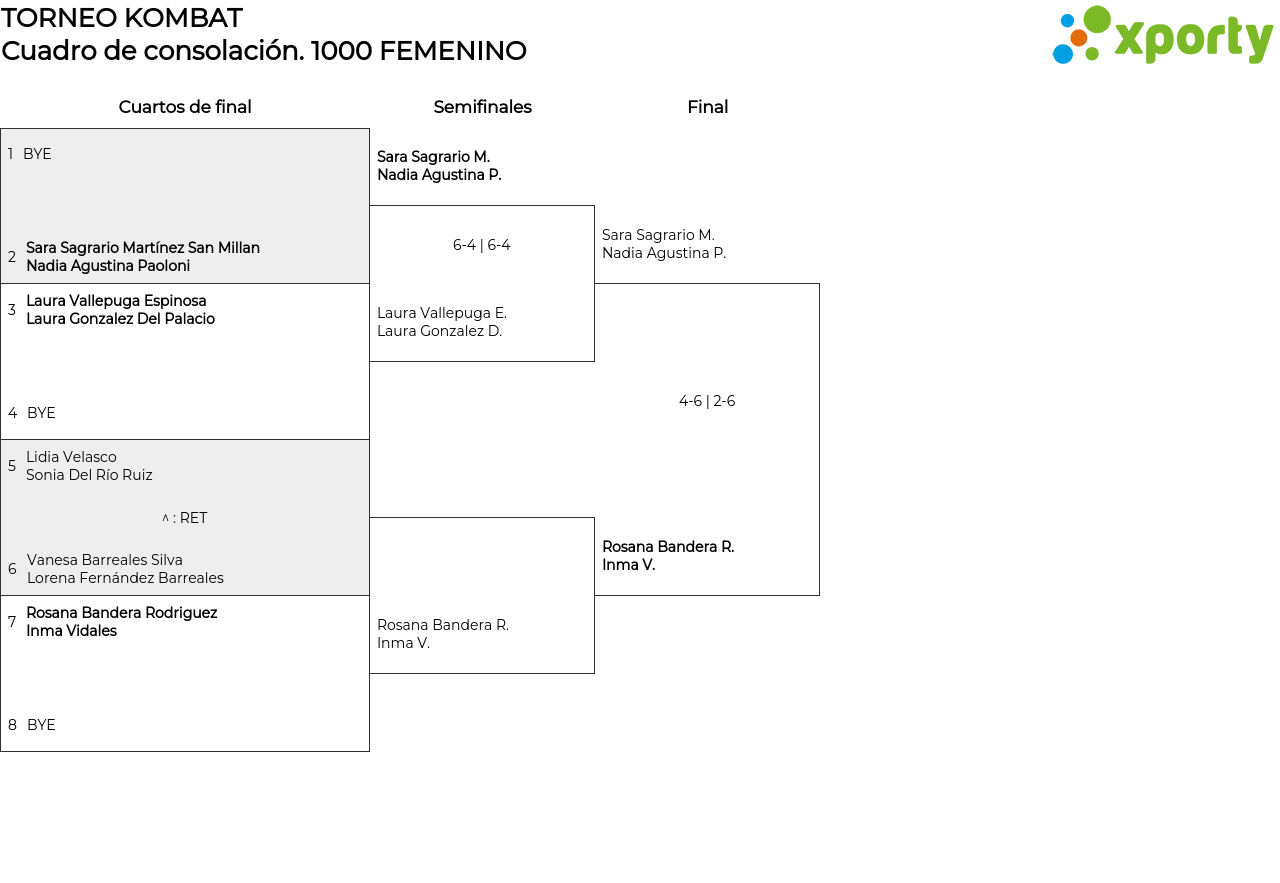Image resolution: width=1280 pixels, height=883 pixels.
Task: Click the BYE in slot 8
Action: (41, 725)
